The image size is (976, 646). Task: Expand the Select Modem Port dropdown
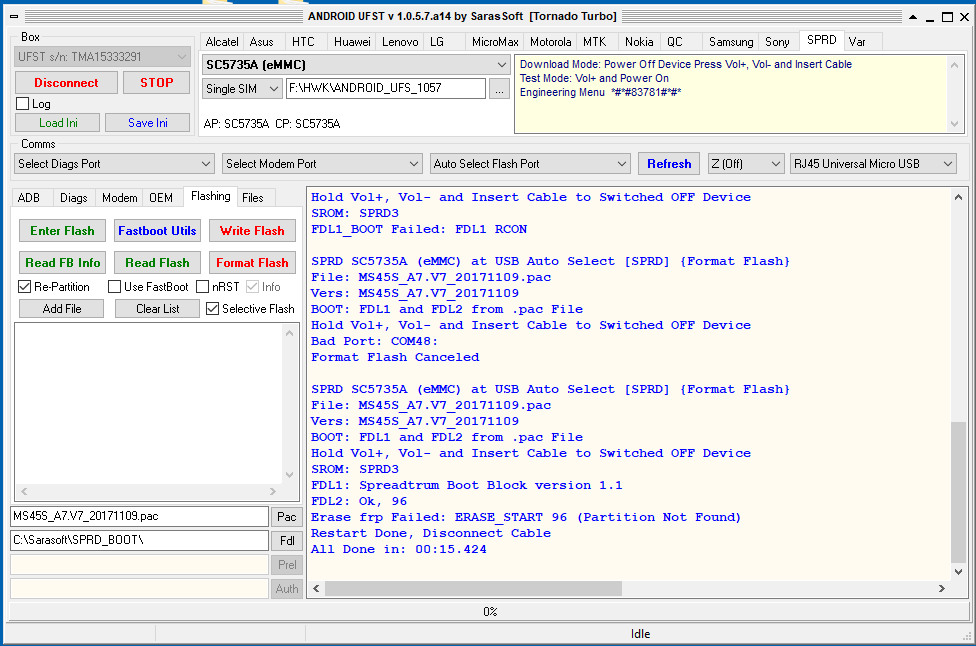414,164
